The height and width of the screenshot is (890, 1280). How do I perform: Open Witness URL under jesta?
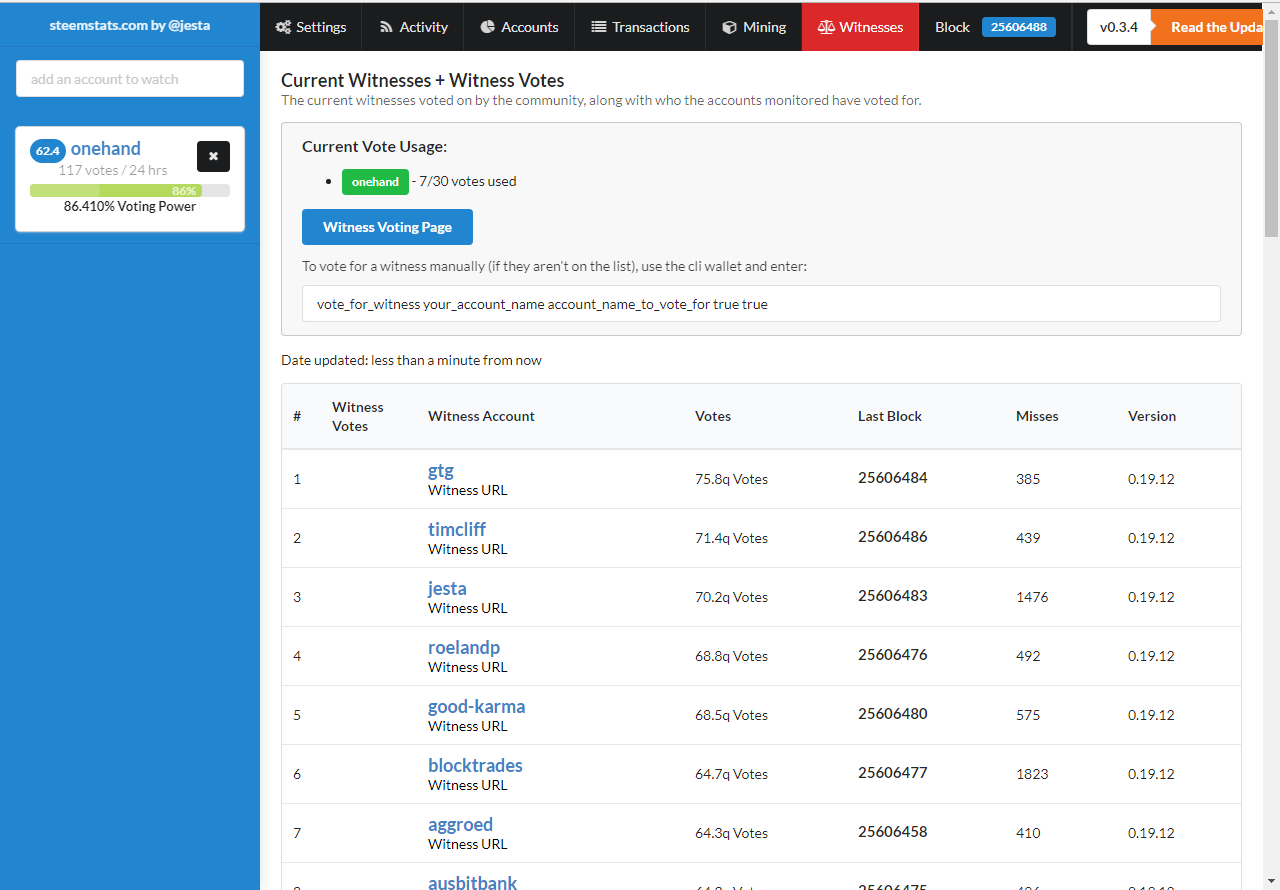[467, 608]
